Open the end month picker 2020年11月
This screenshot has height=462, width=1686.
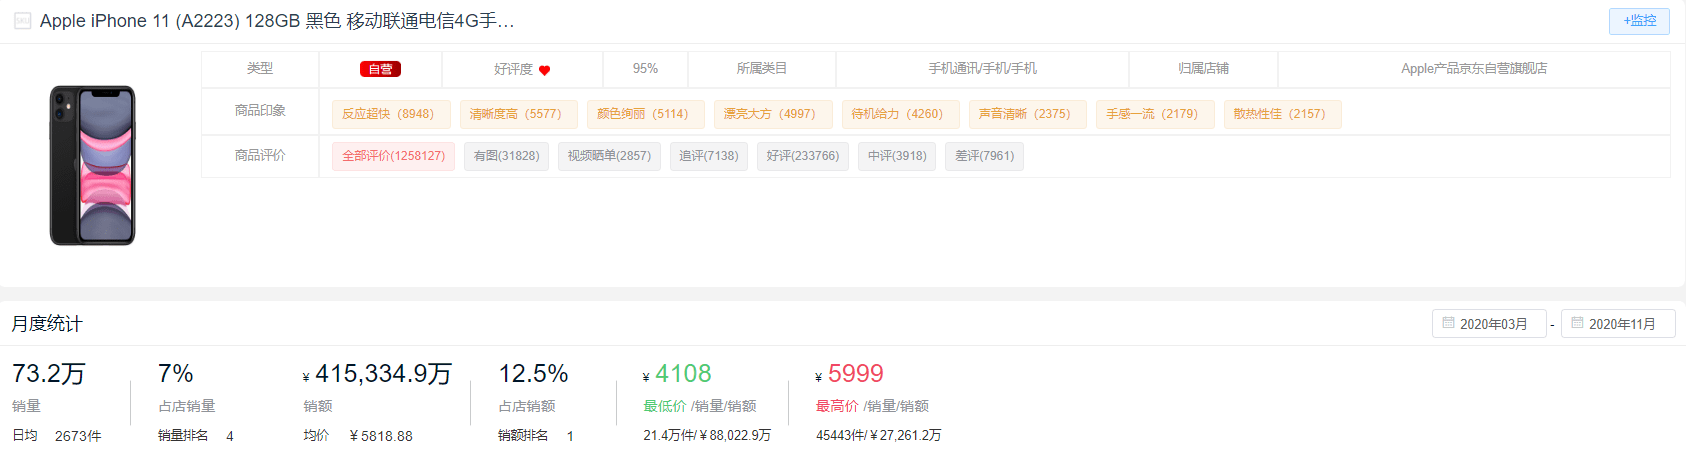[1618, 324]
